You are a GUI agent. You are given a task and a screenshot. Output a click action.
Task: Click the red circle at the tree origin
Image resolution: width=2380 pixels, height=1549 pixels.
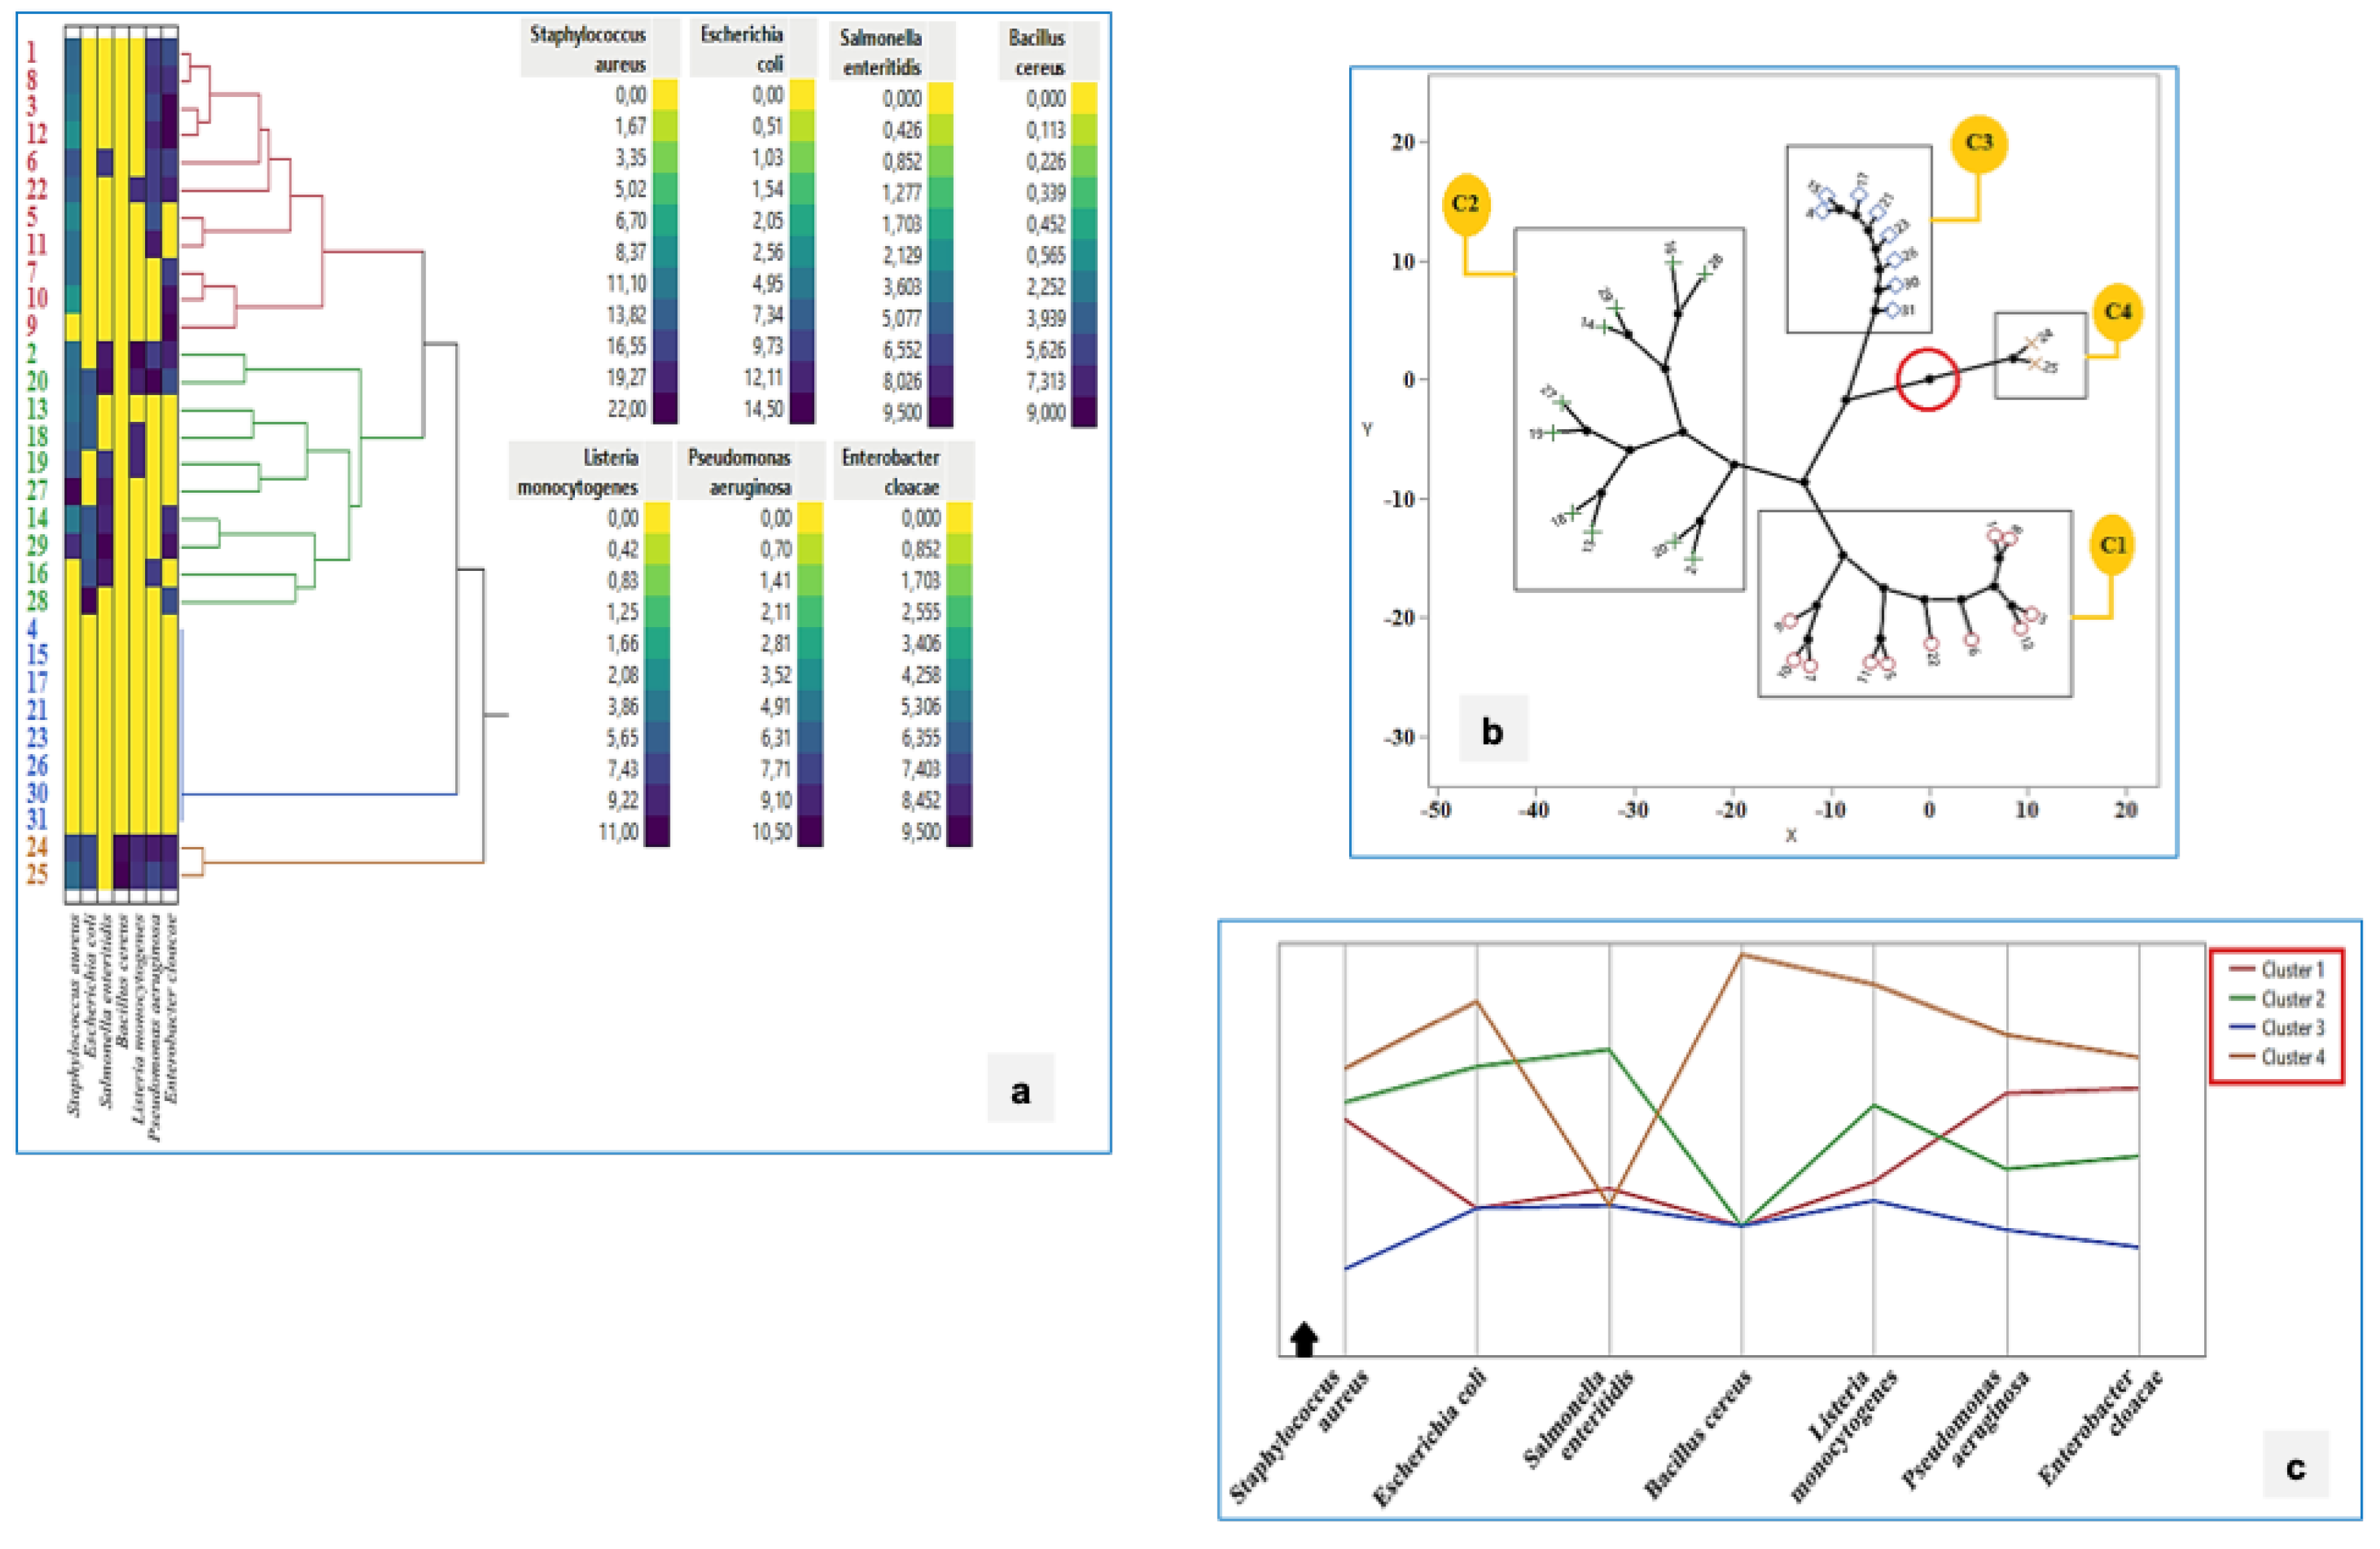coord(1928,379)
